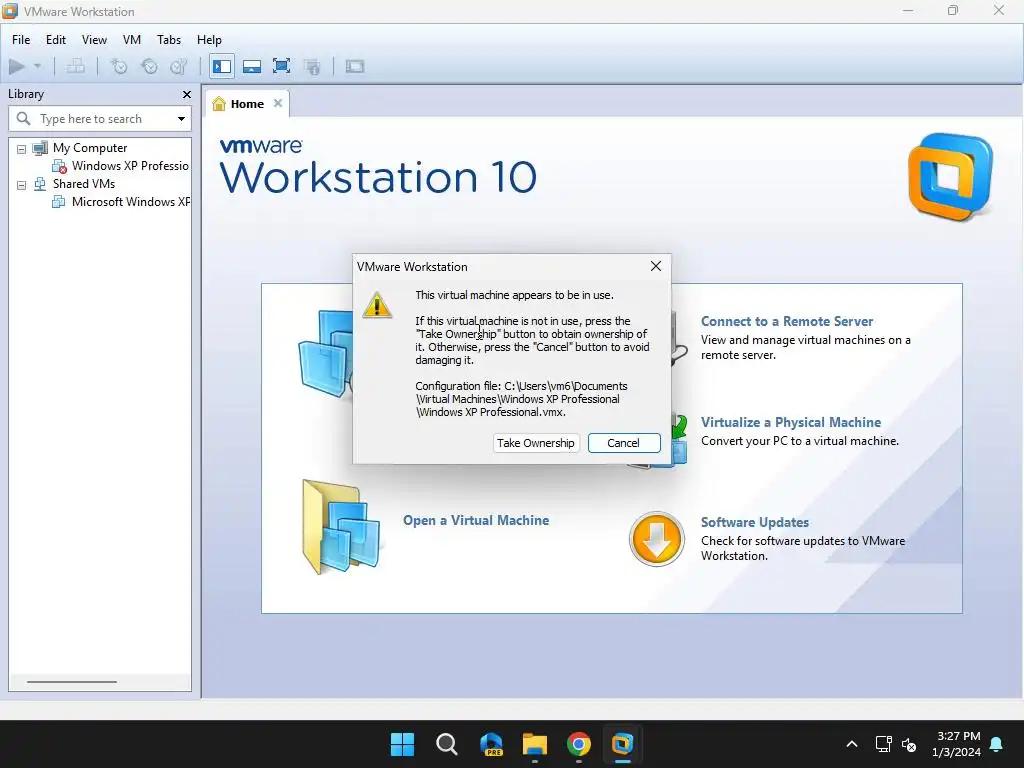This screenshot has height=768, width=1024.
Task: Click the Take Snapshot toolbar icon
Action: coord(119,66)
